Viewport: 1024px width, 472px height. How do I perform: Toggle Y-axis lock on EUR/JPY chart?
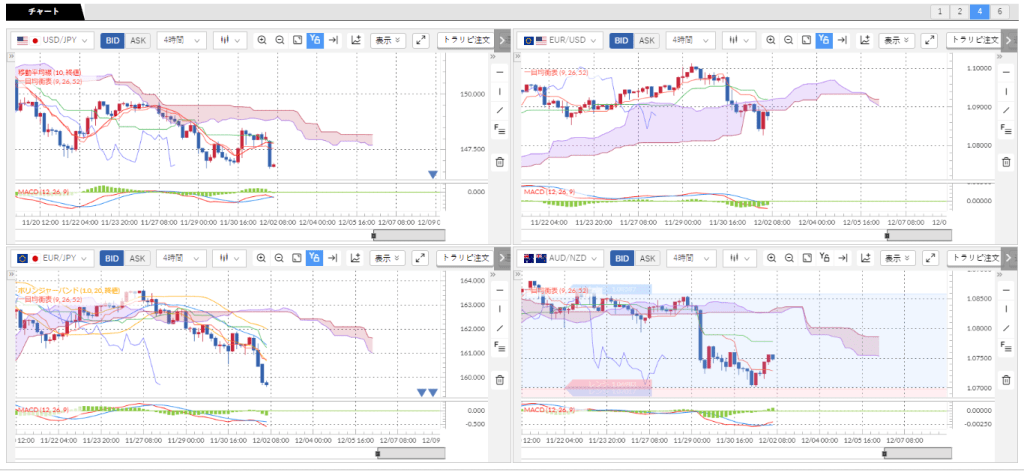[x=314, y=258]
